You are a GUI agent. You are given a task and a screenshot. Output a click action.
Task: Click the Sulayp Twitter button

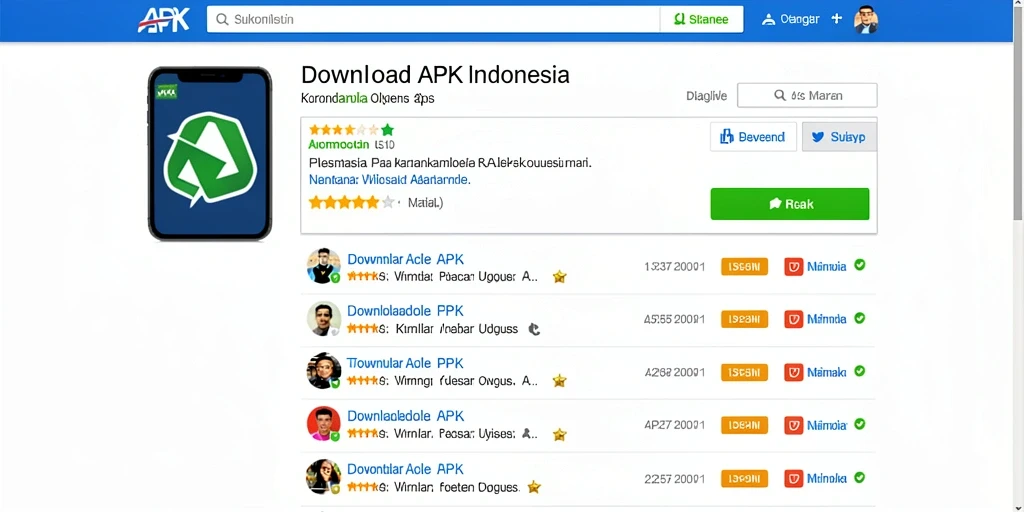pyautogui.click(x=839, y=137)
